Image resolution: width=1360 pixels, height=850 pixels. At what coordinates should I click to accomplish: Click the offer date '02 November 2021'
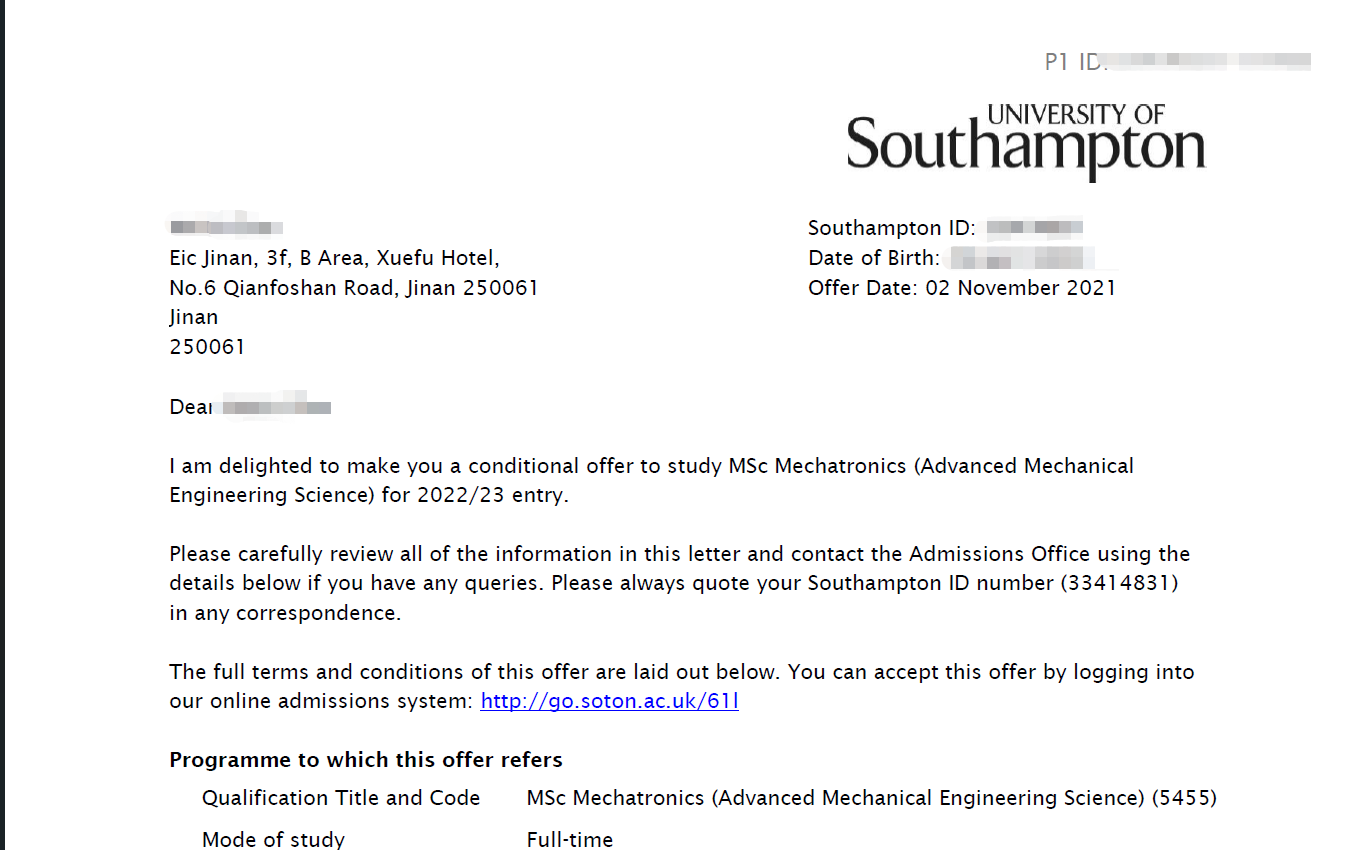pyautogui.click(x=1036, y=288)
